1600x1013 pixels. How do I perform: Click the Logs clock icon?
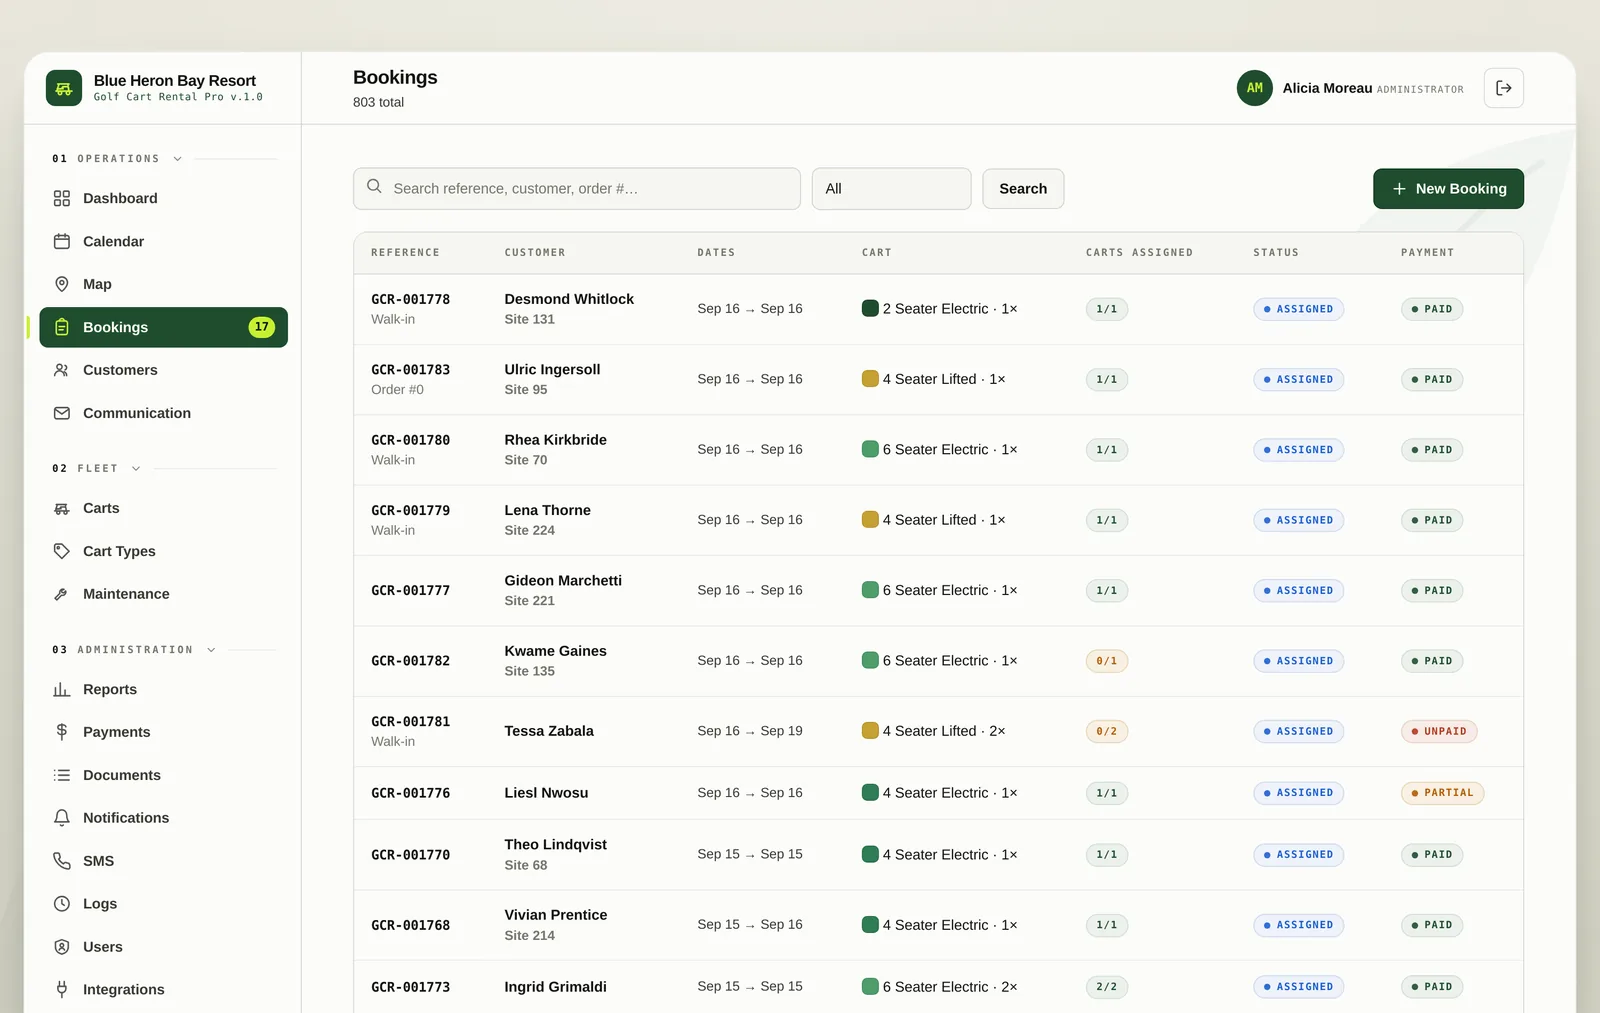click(62, 904)
